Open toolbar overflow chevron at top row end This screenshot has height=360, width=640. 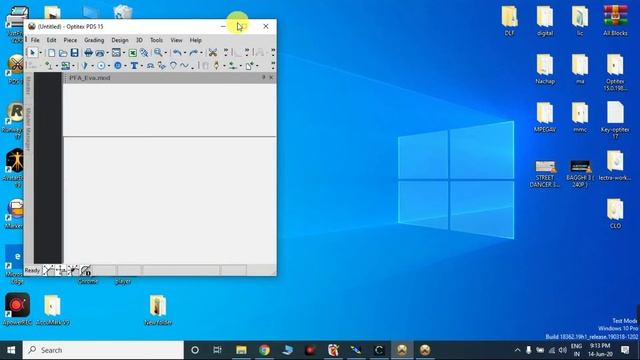273,52
